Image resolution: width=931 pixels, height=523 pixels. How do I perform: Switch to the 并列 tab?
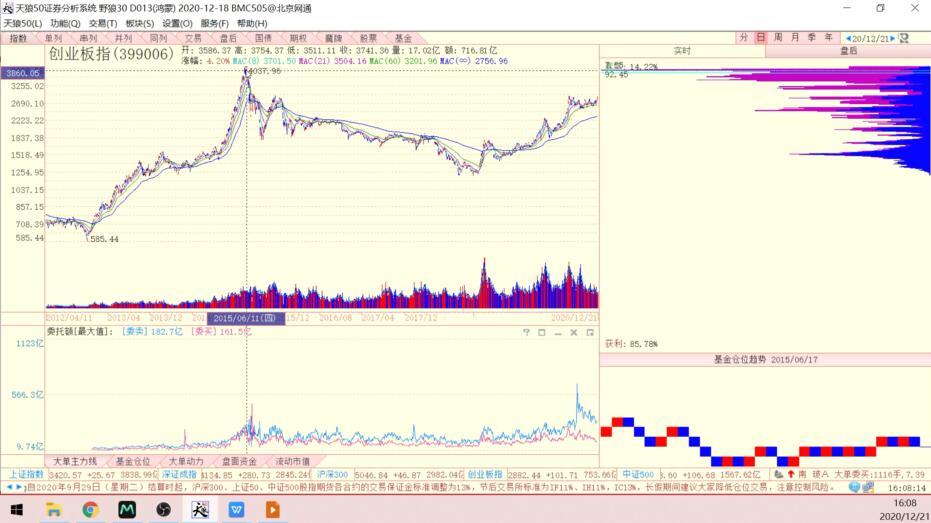[x=123, y=38]
